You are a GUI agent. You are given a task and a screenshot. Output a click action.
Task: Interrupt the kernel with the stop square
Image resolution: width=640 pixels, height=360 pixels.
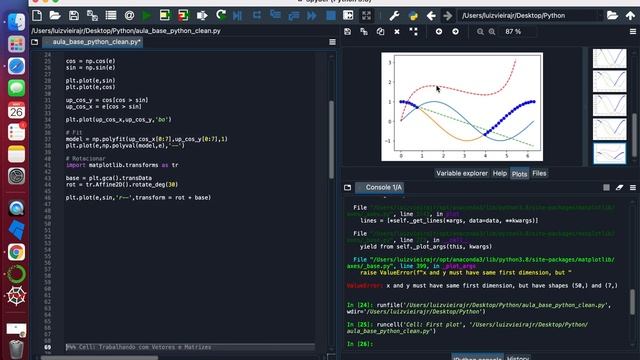(x=606, y=187)
